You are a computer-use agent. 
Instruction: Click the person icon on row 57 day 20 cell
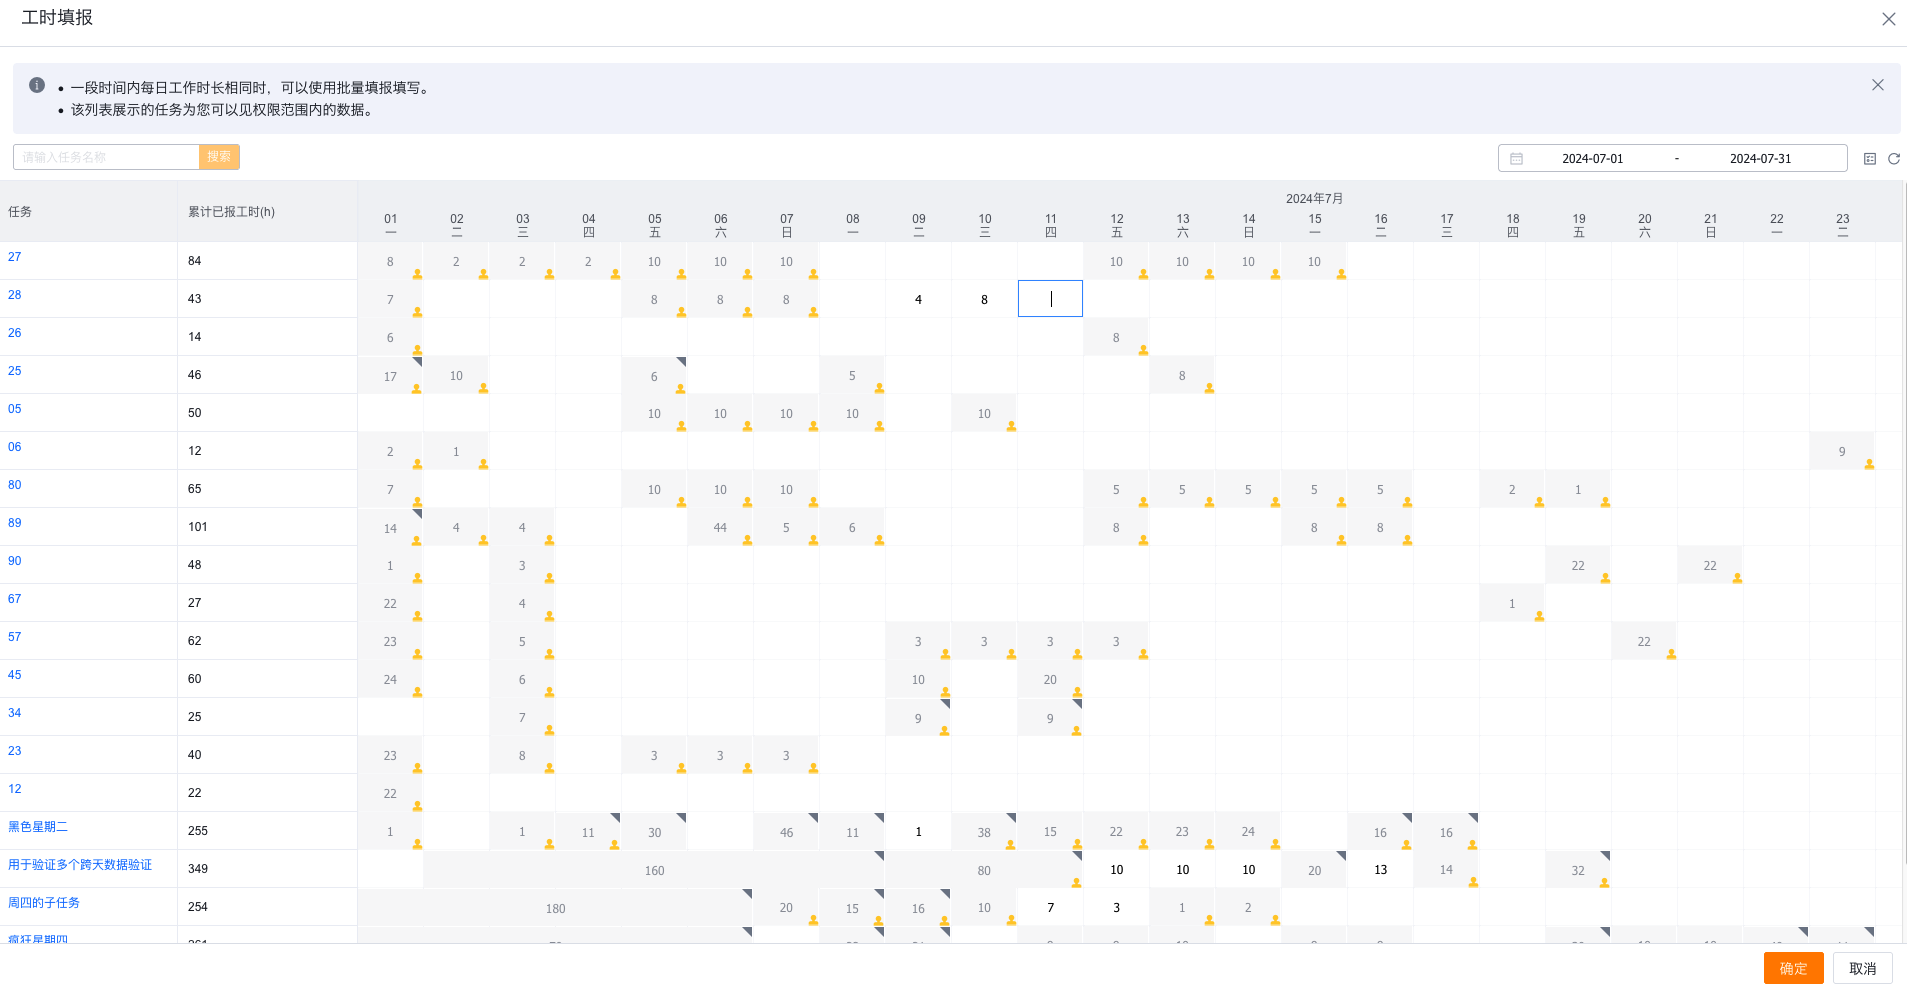(1670, 654)
